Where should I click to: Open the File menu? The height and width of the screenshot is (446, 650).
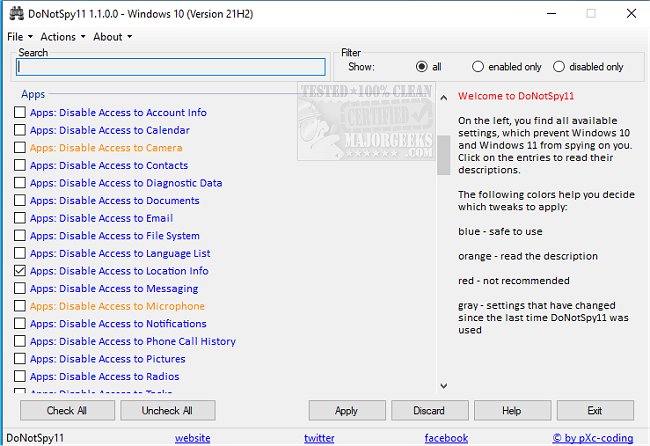(x=15, y=37)
